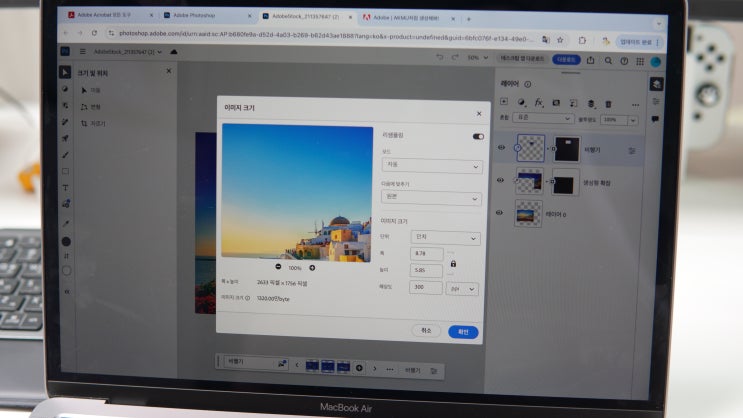Click the Redo arrow in top bar
The height and width of the screenshot is (418, 743).
pos(455,57)
